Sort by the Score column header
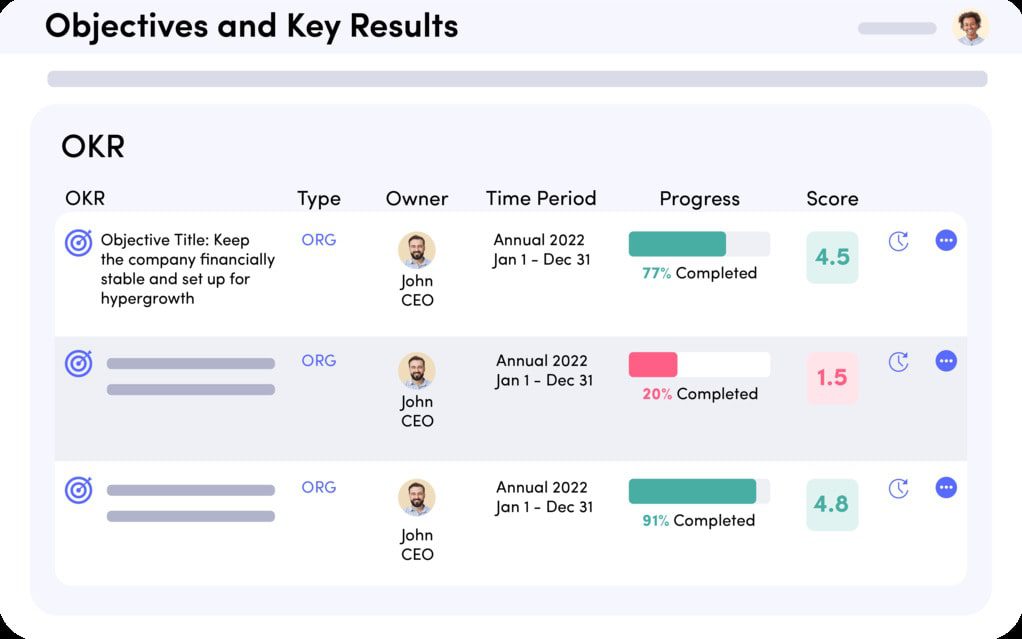1022x639 pixels. tap(832, 198)
